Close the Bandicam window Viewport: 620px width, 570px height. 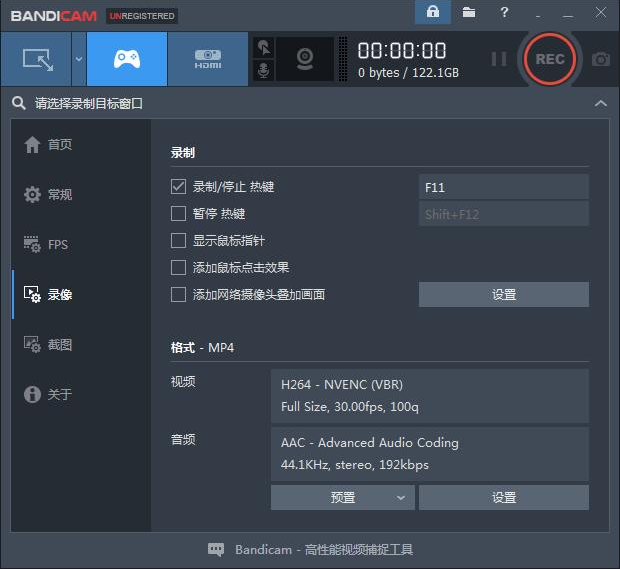pos(601,13)
